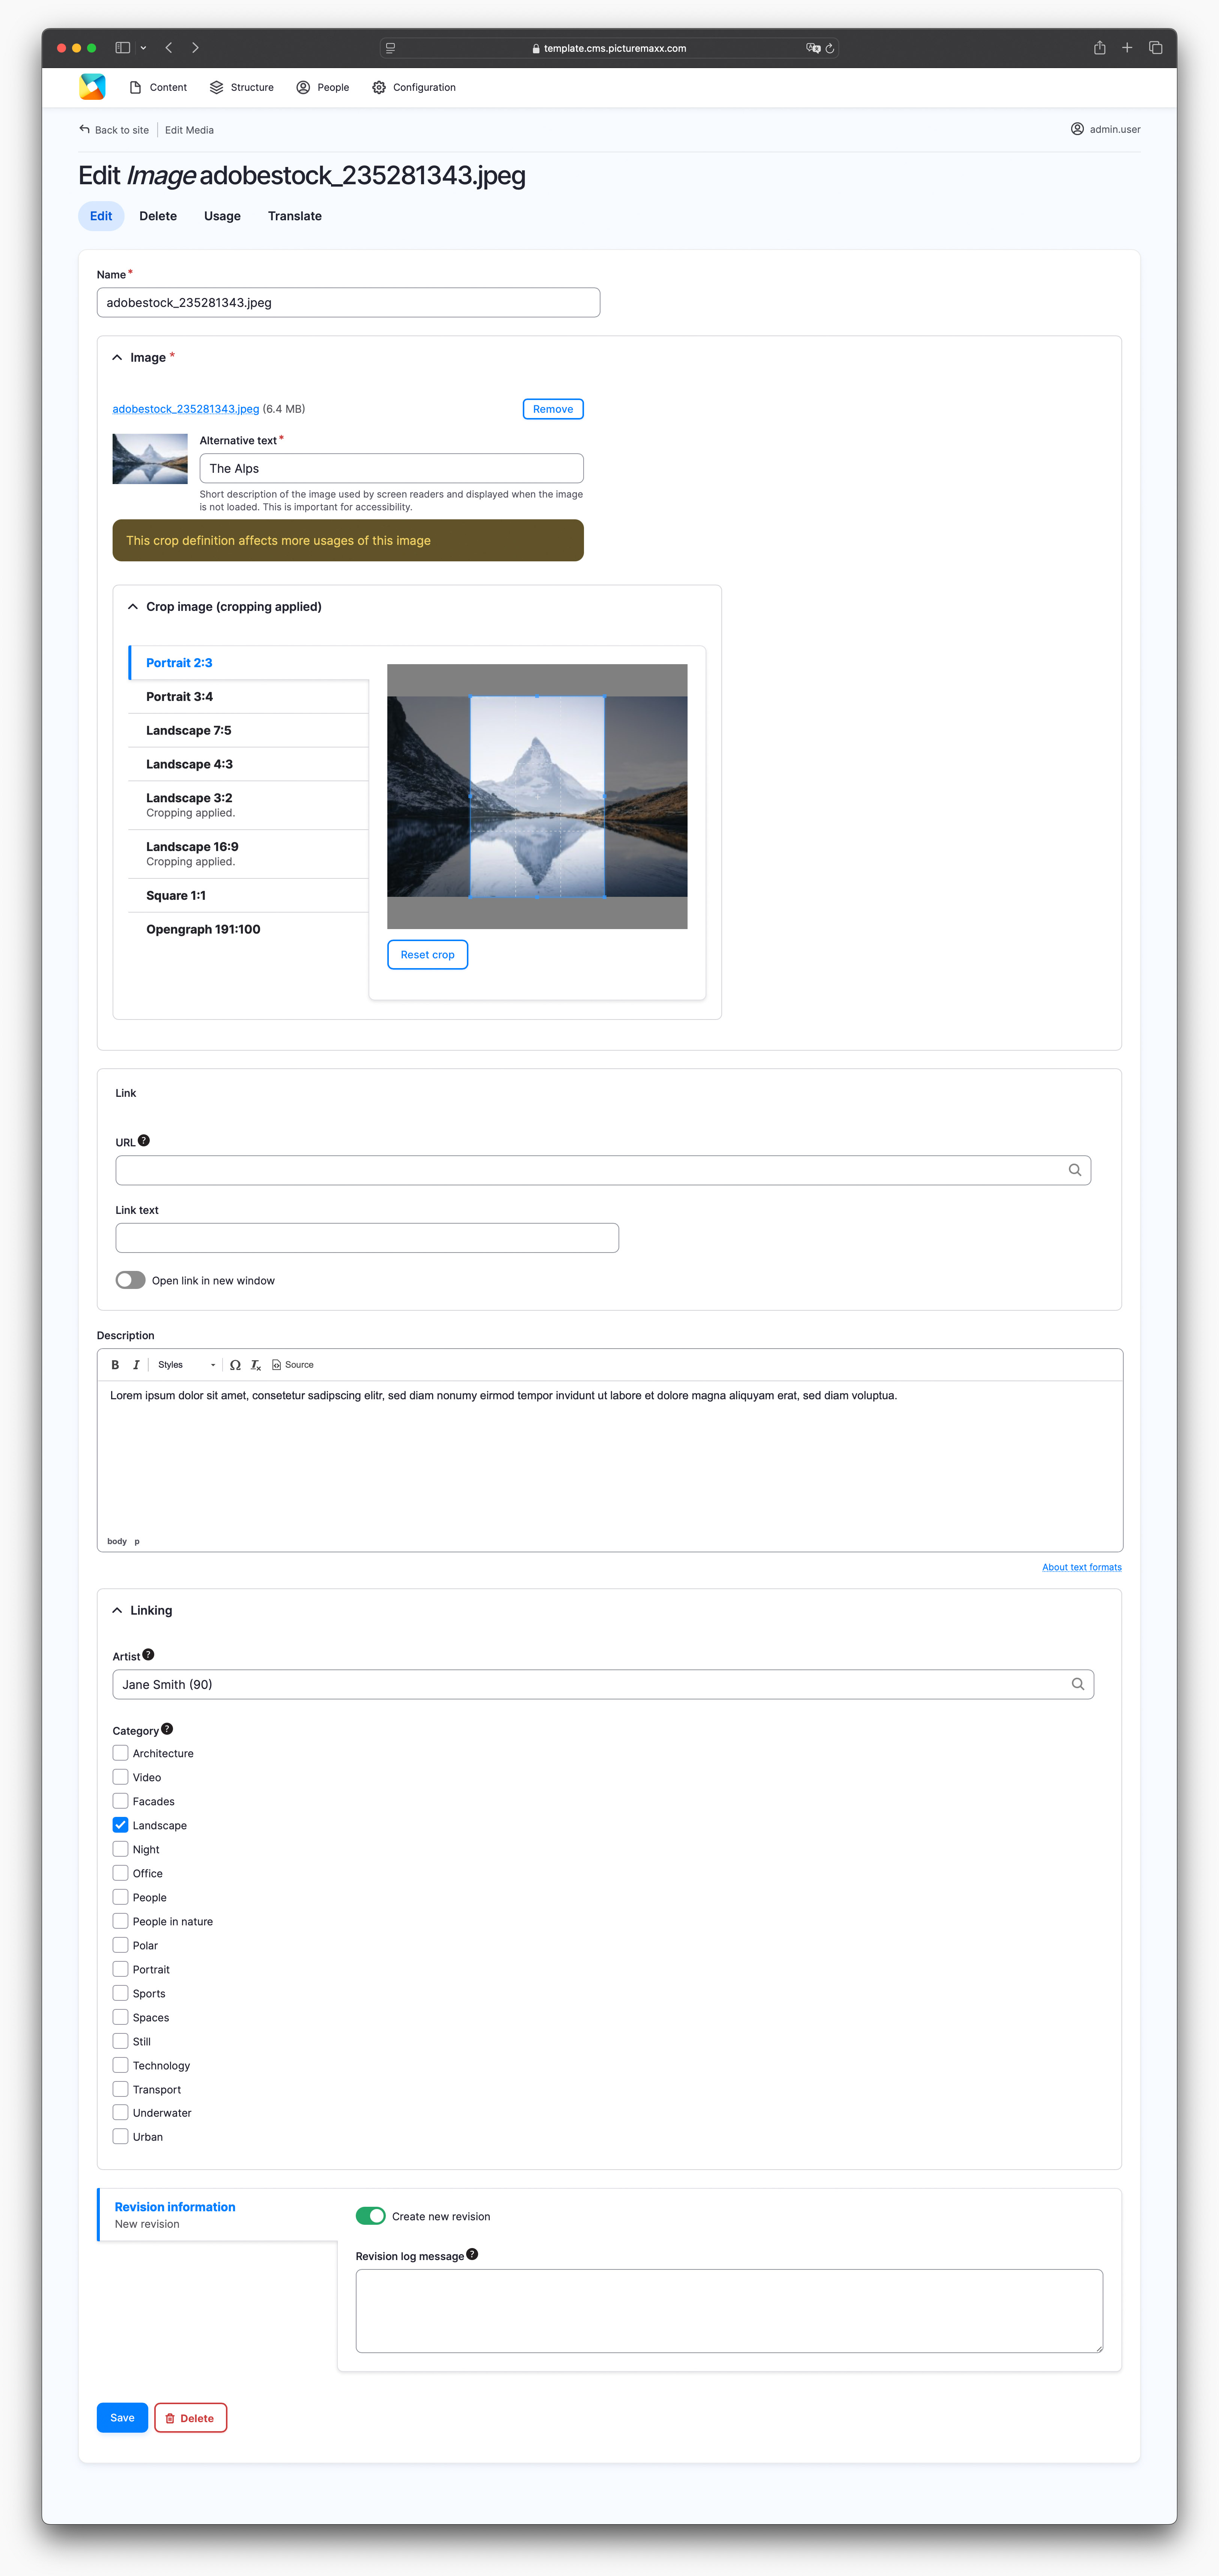Click the Drupal site logo icon
The width and height of the screenshot is (1219, 2576).
pos(92,87)
